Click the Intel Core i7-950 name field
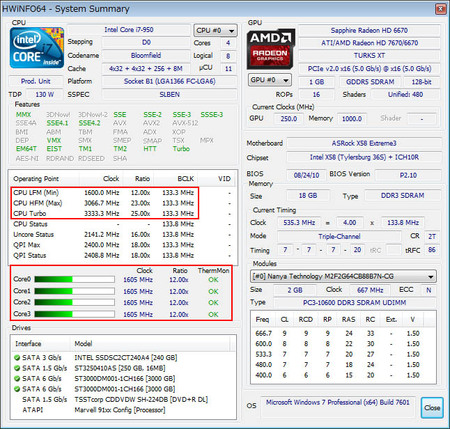This screenshot has height=429, width=450. (129, 30)
